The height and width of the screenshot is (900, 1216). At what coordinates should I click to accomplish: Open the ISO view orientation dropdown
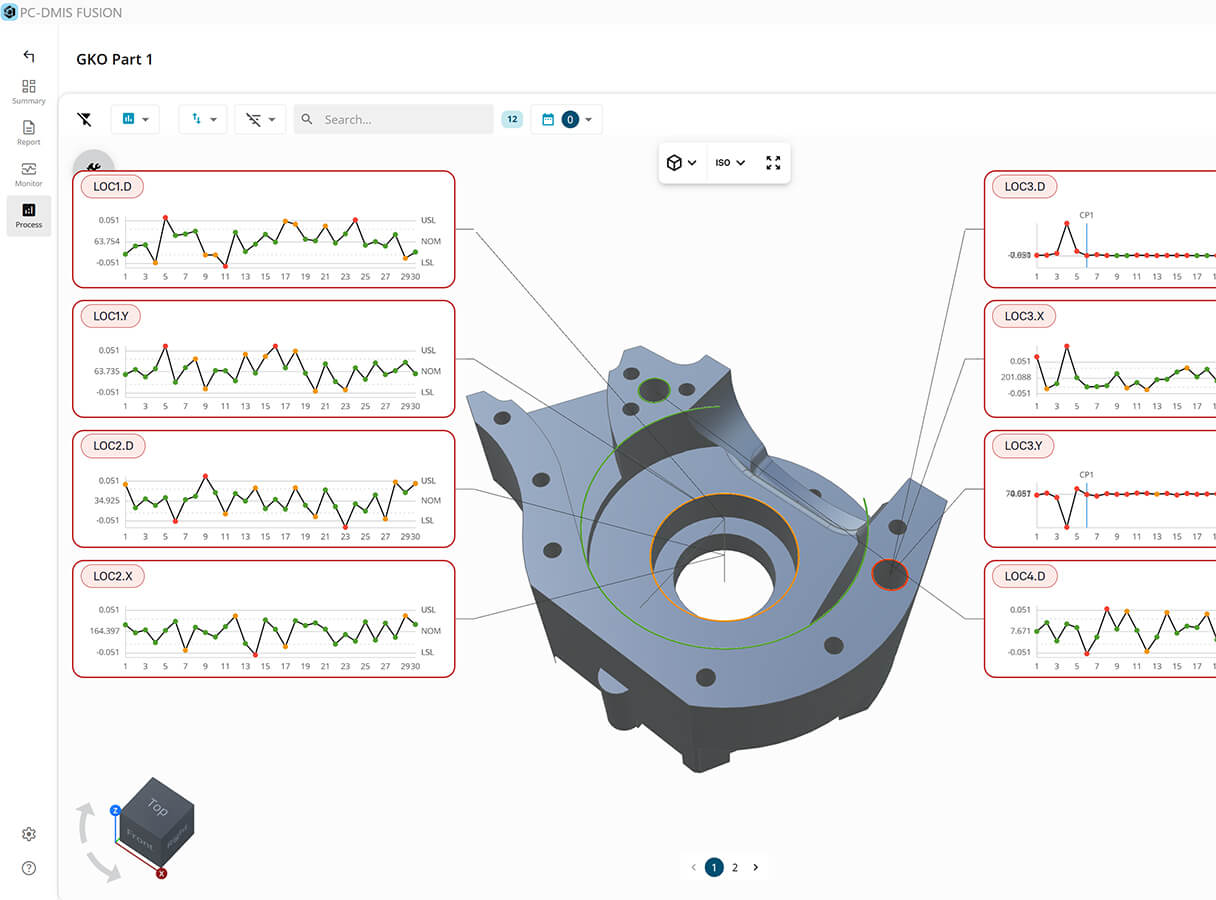click(730, 162)
